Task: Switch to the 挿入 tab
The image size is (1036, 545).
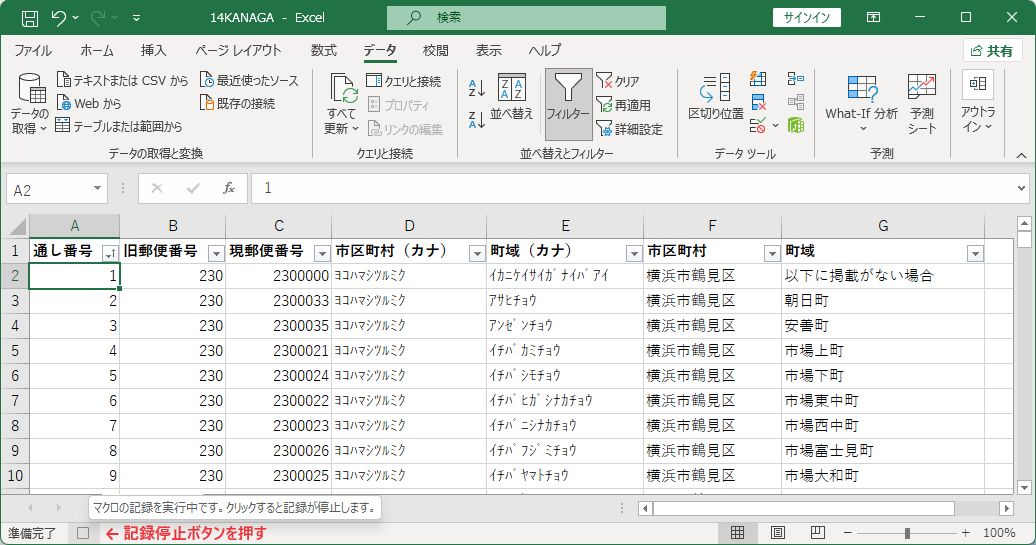Action: pos(153,50)
